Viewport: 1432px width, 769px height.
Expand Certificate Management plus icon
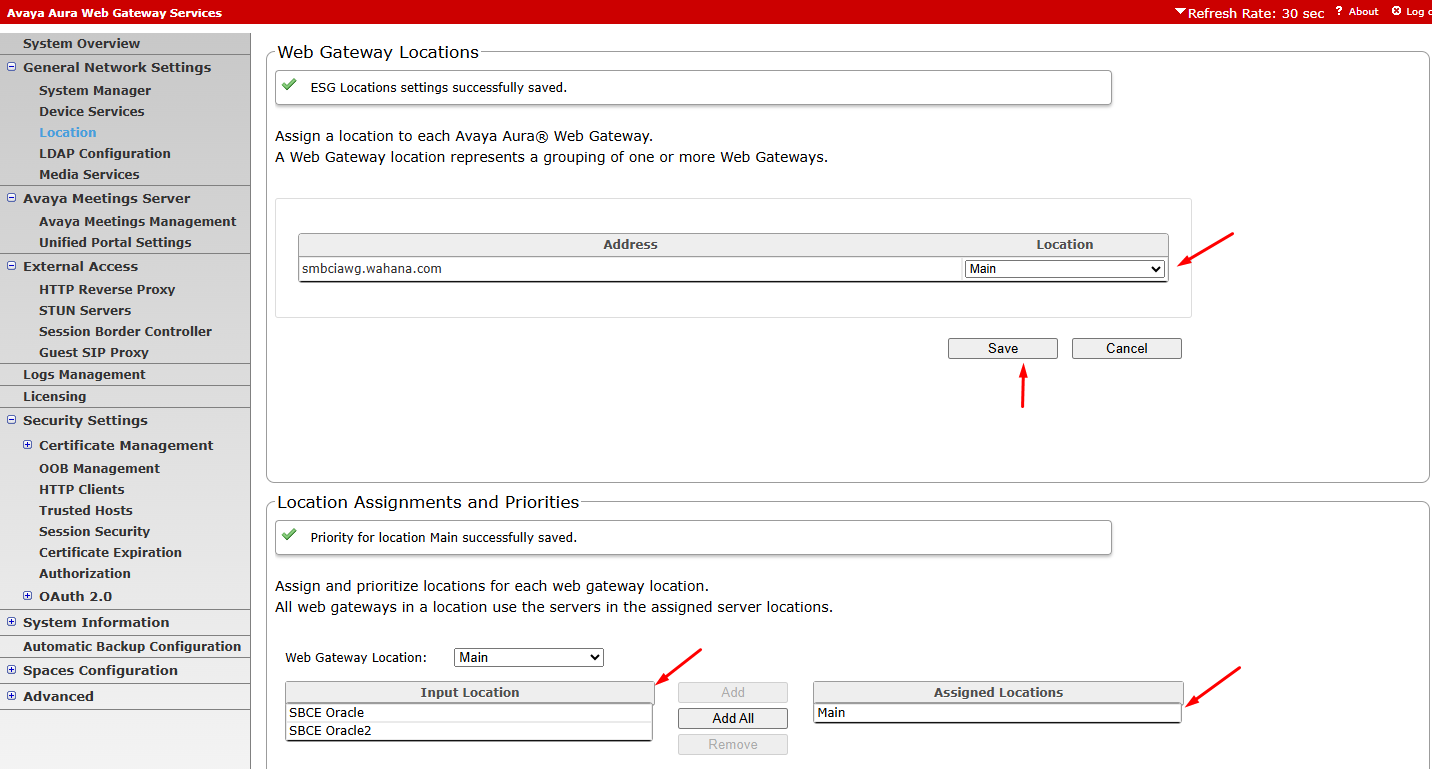pyautogui.click(x=28, y=445)
